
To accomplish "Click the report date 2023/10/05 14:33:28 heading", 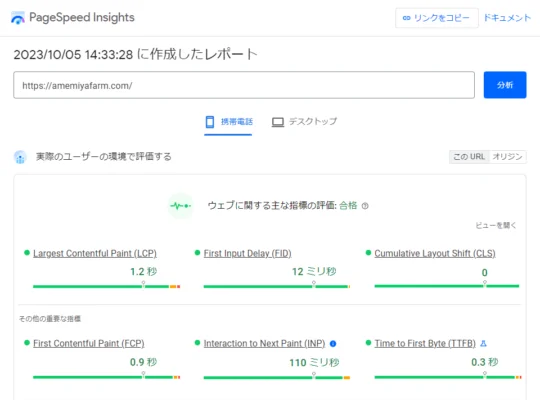I will [135, 54].
